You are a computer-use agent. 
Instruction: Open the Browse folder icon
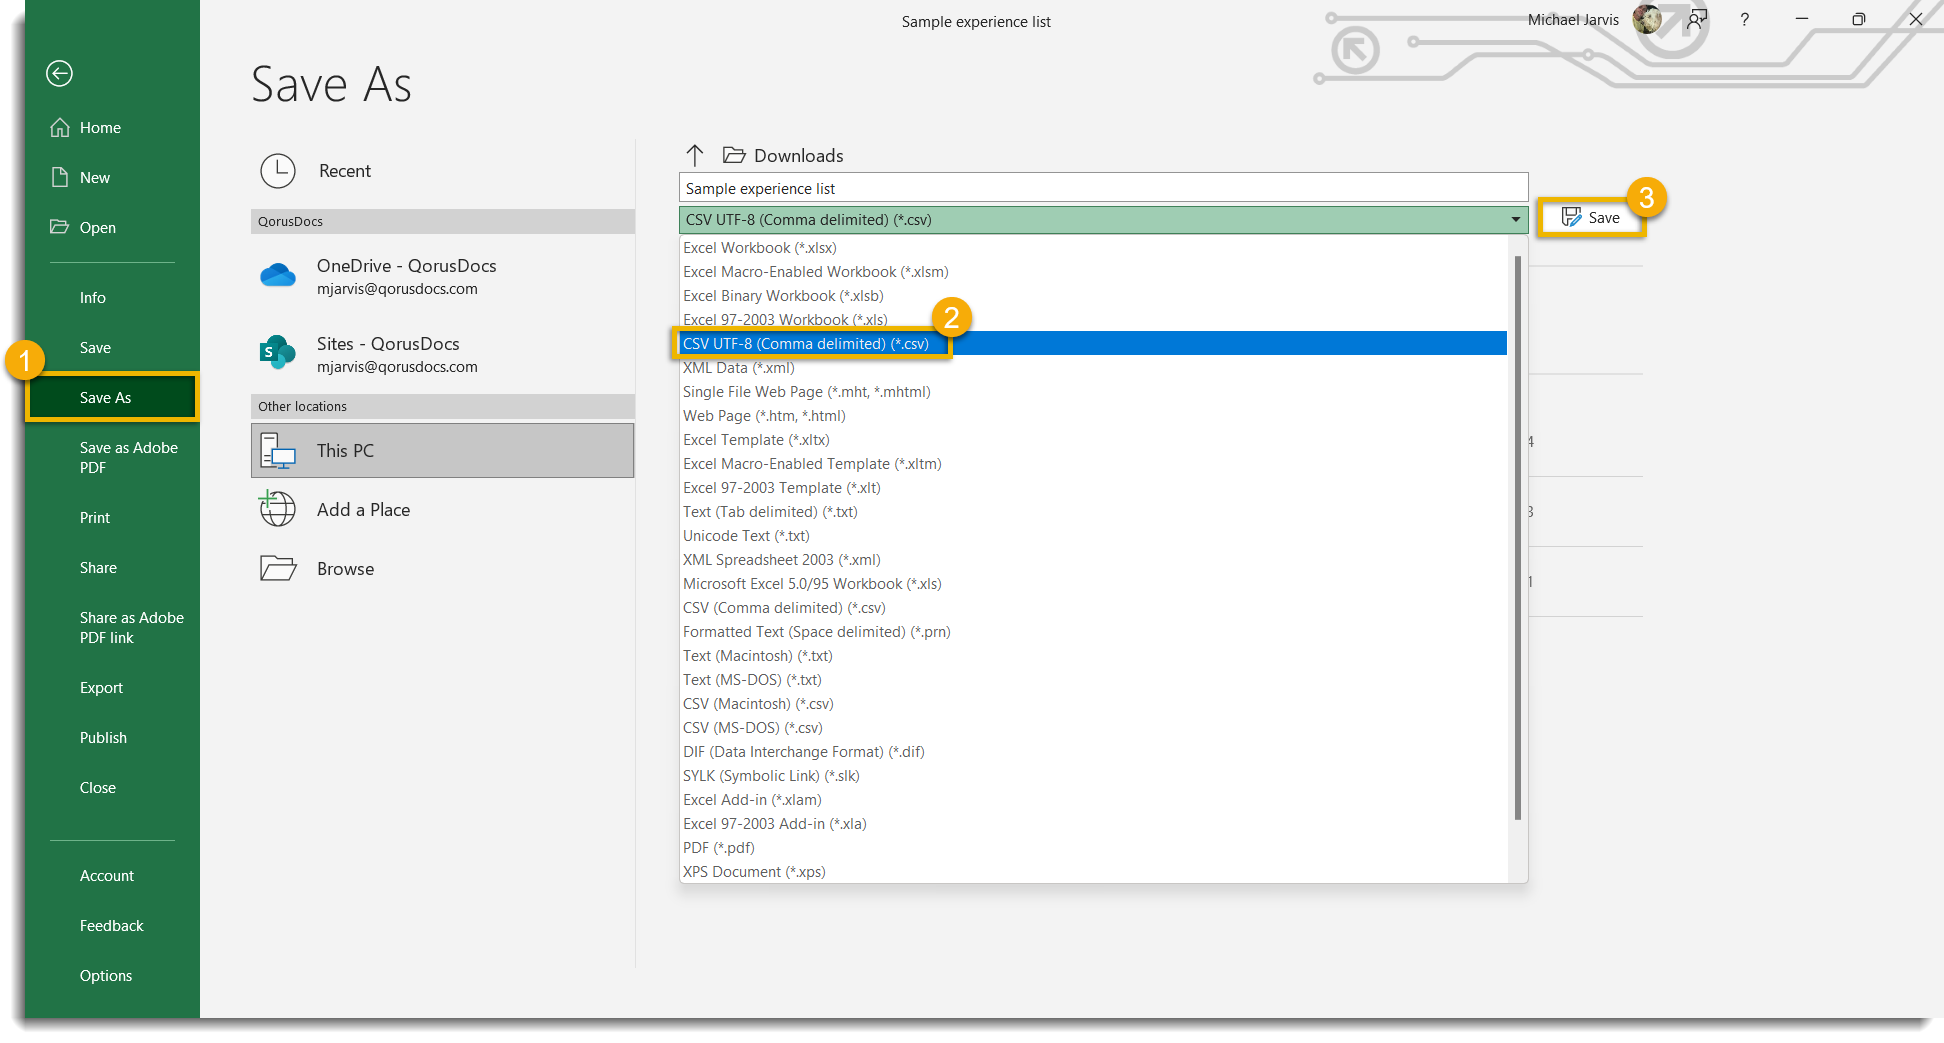coord(277,567)
